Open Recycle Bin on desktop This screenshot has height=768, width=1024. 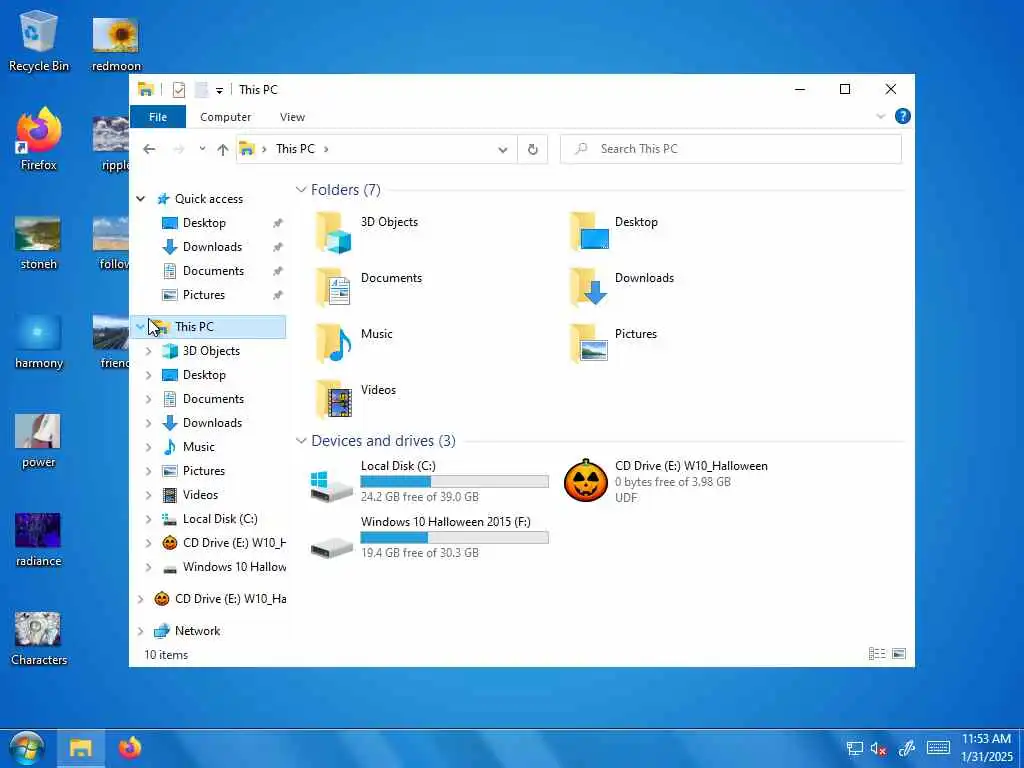pos(39,40)
